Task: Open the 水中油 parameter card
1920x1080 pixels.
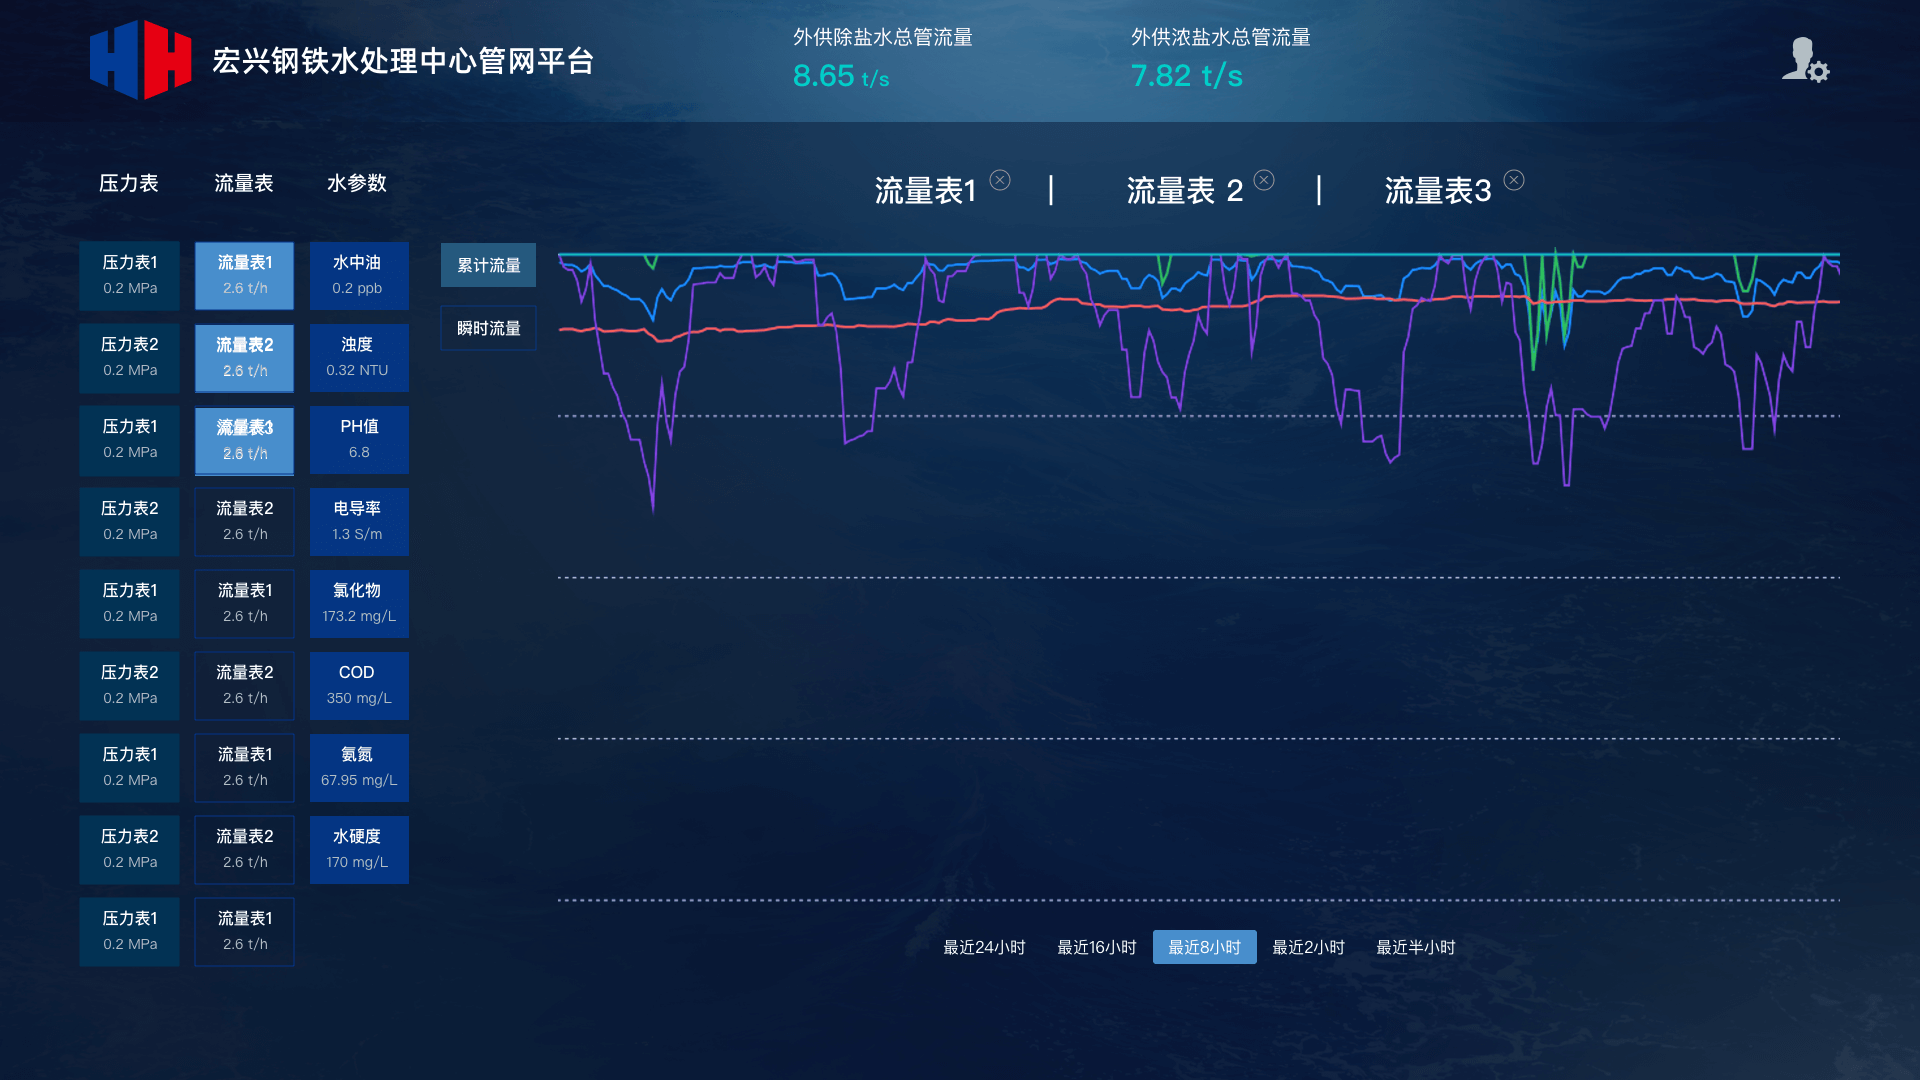Action: pos(358,275)
